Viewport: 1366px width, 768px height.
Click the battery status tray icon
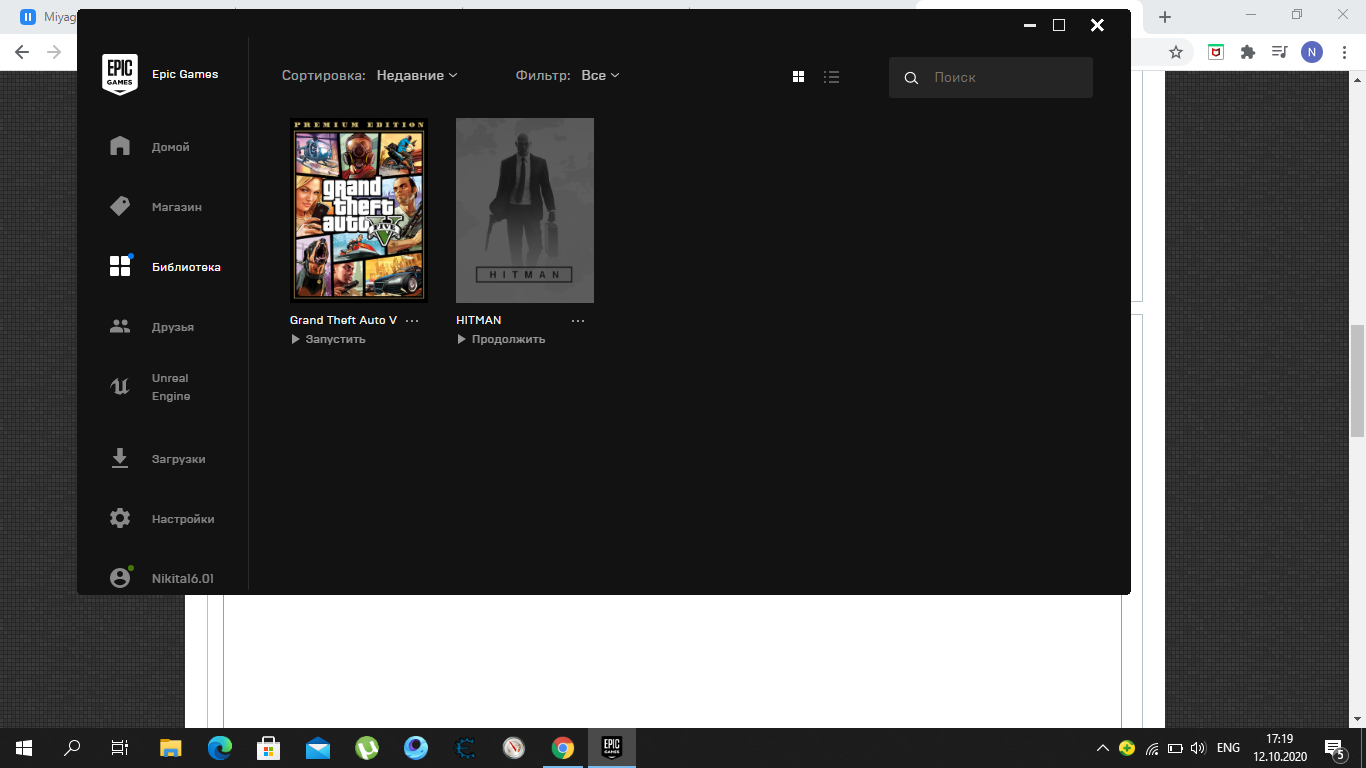(x=1175, y=748)
